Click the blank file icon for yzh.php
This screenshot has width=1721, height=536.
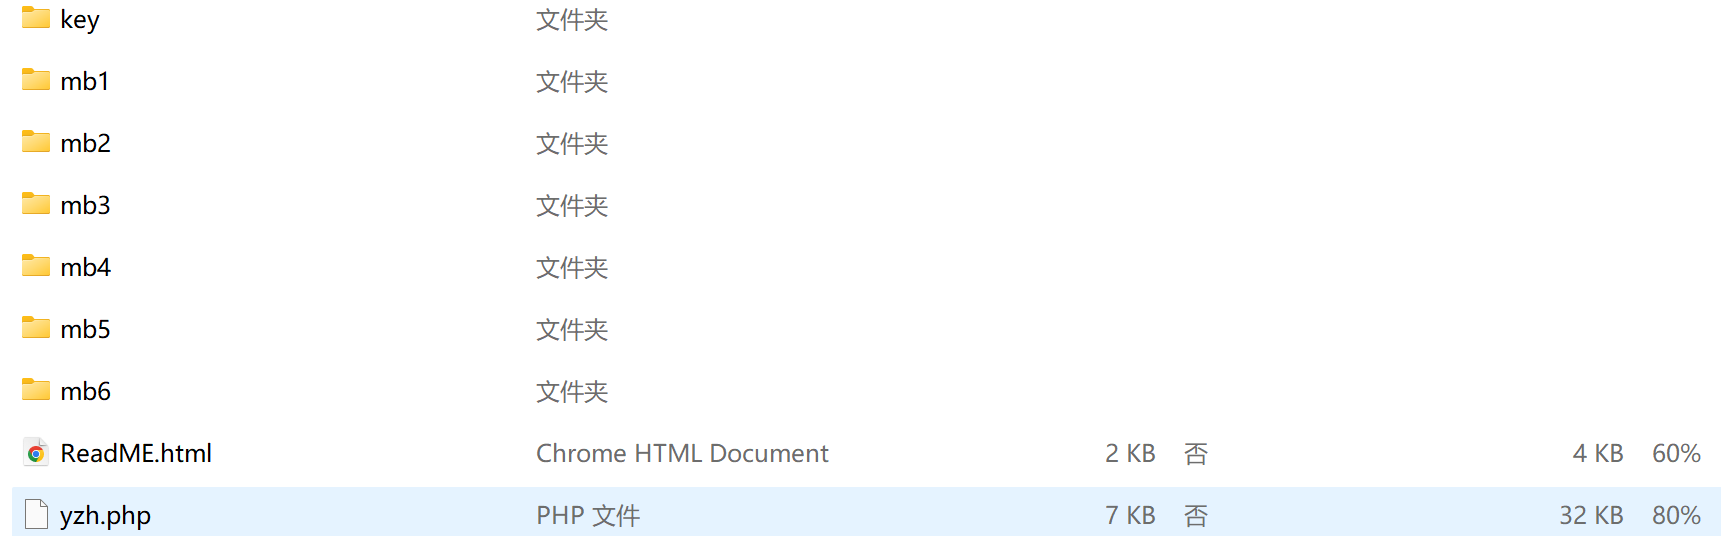pos(36,514)
